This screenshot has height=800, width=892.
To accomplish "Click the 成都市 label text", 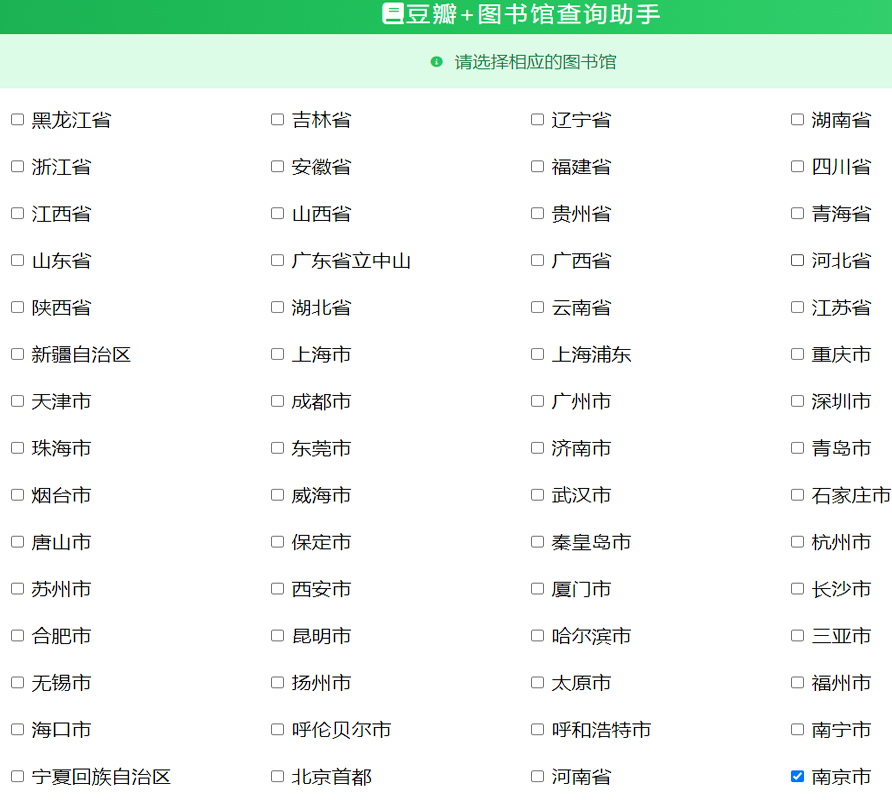I will (x=321, y=402).
